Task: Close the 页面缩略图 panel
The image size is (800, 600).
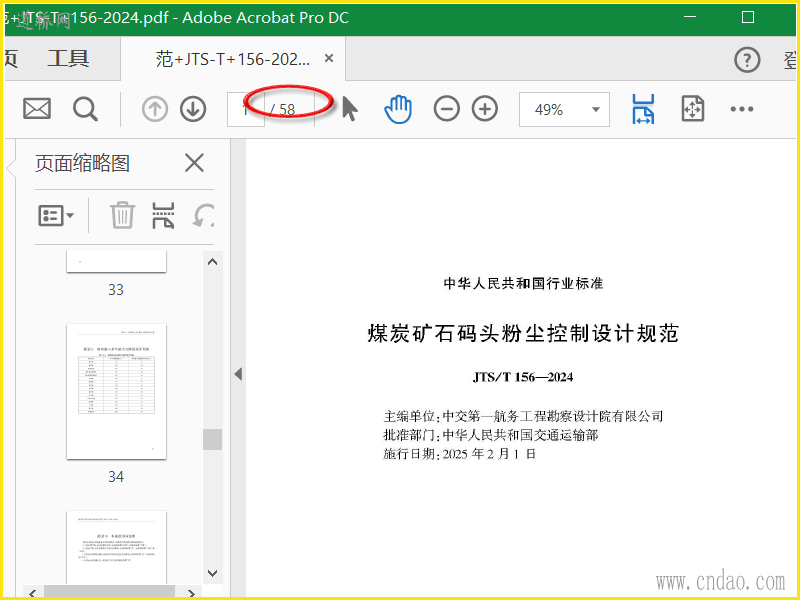Action: click(x=194, y=163)
